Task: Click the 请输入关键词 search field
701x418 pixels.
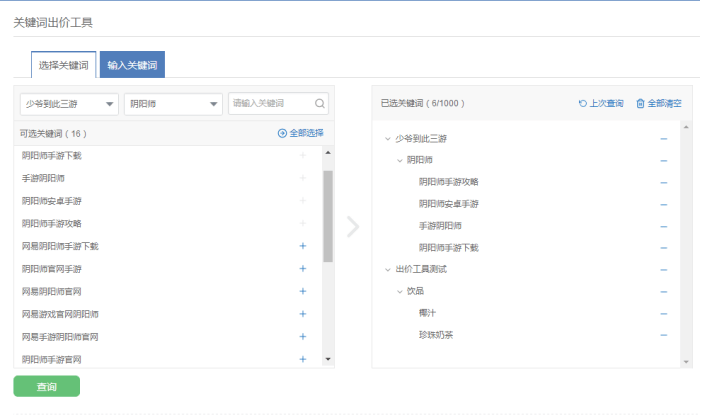Action: (x=270, y=103)
